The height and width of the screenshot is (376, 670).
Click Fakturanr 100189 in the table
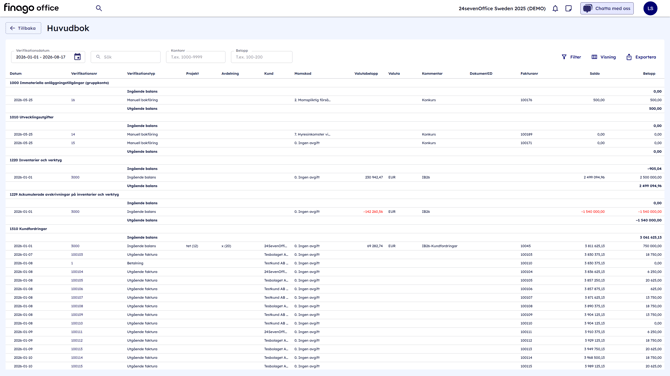(526, 134)
